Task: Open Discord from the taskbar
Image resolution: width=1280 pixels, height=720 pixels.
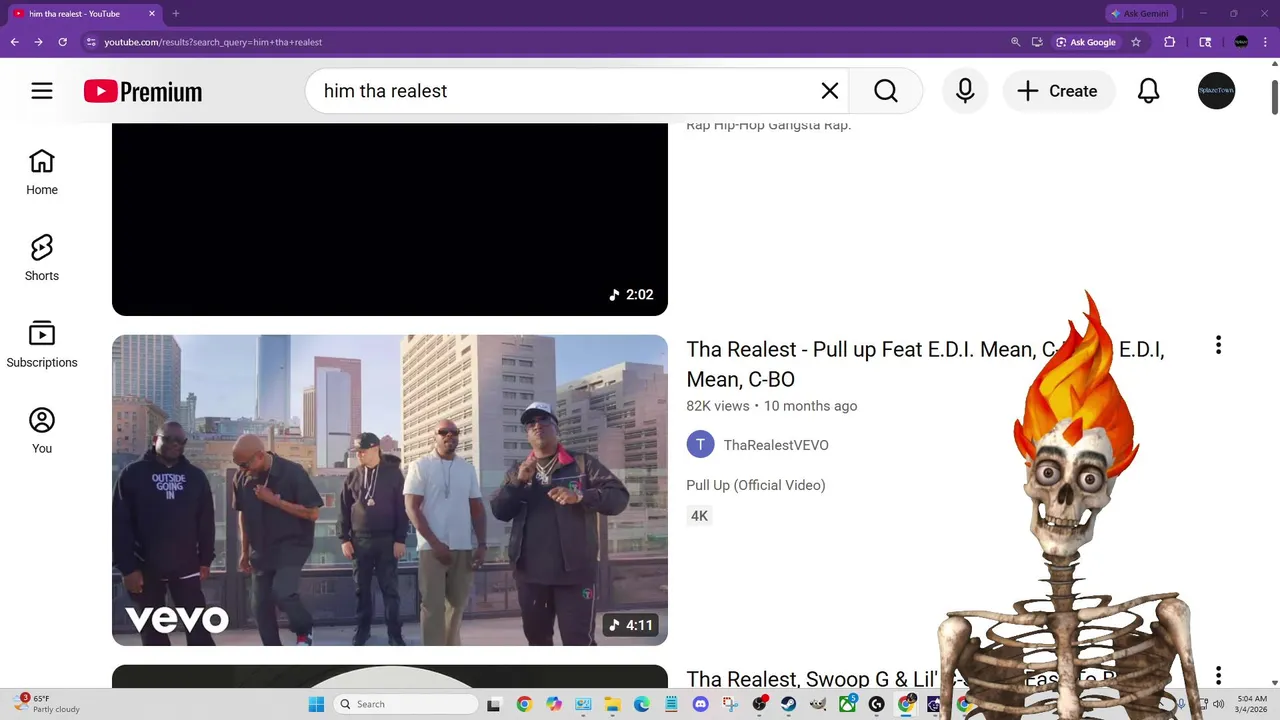Action: (700, 704)
